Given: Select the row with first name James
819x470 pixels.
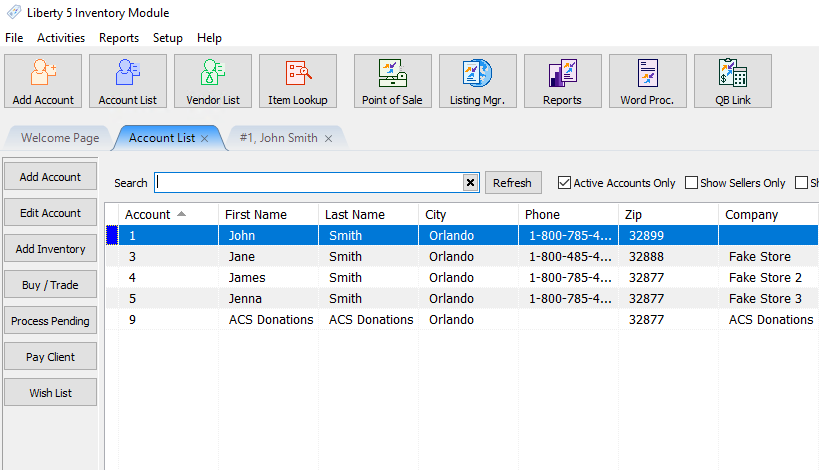Looking at the screenshot, I should coord(462,277).
